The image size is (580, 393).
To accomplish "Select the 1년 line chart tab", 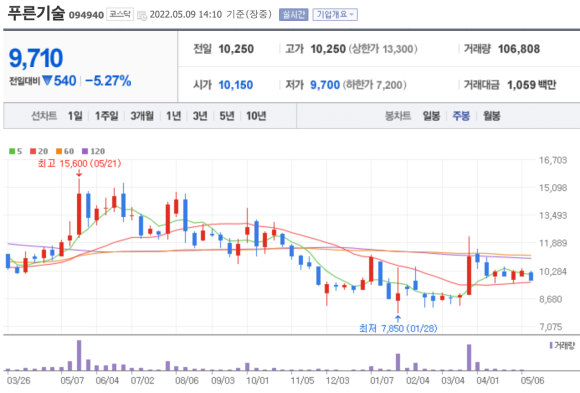I will 173,116.
